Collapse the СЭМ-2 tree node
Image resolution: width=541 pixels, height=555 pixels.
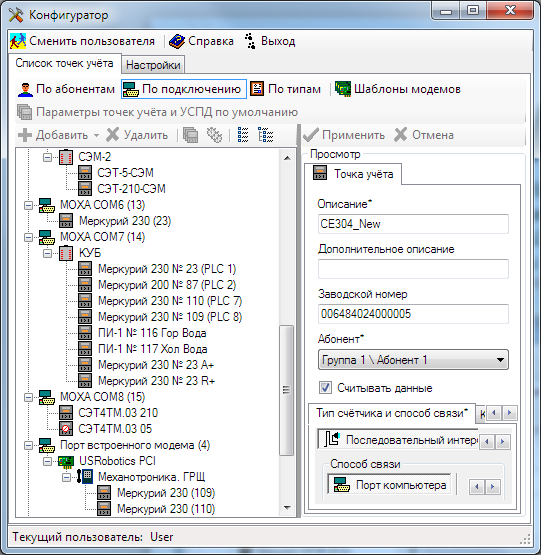[x=47, y=157]
